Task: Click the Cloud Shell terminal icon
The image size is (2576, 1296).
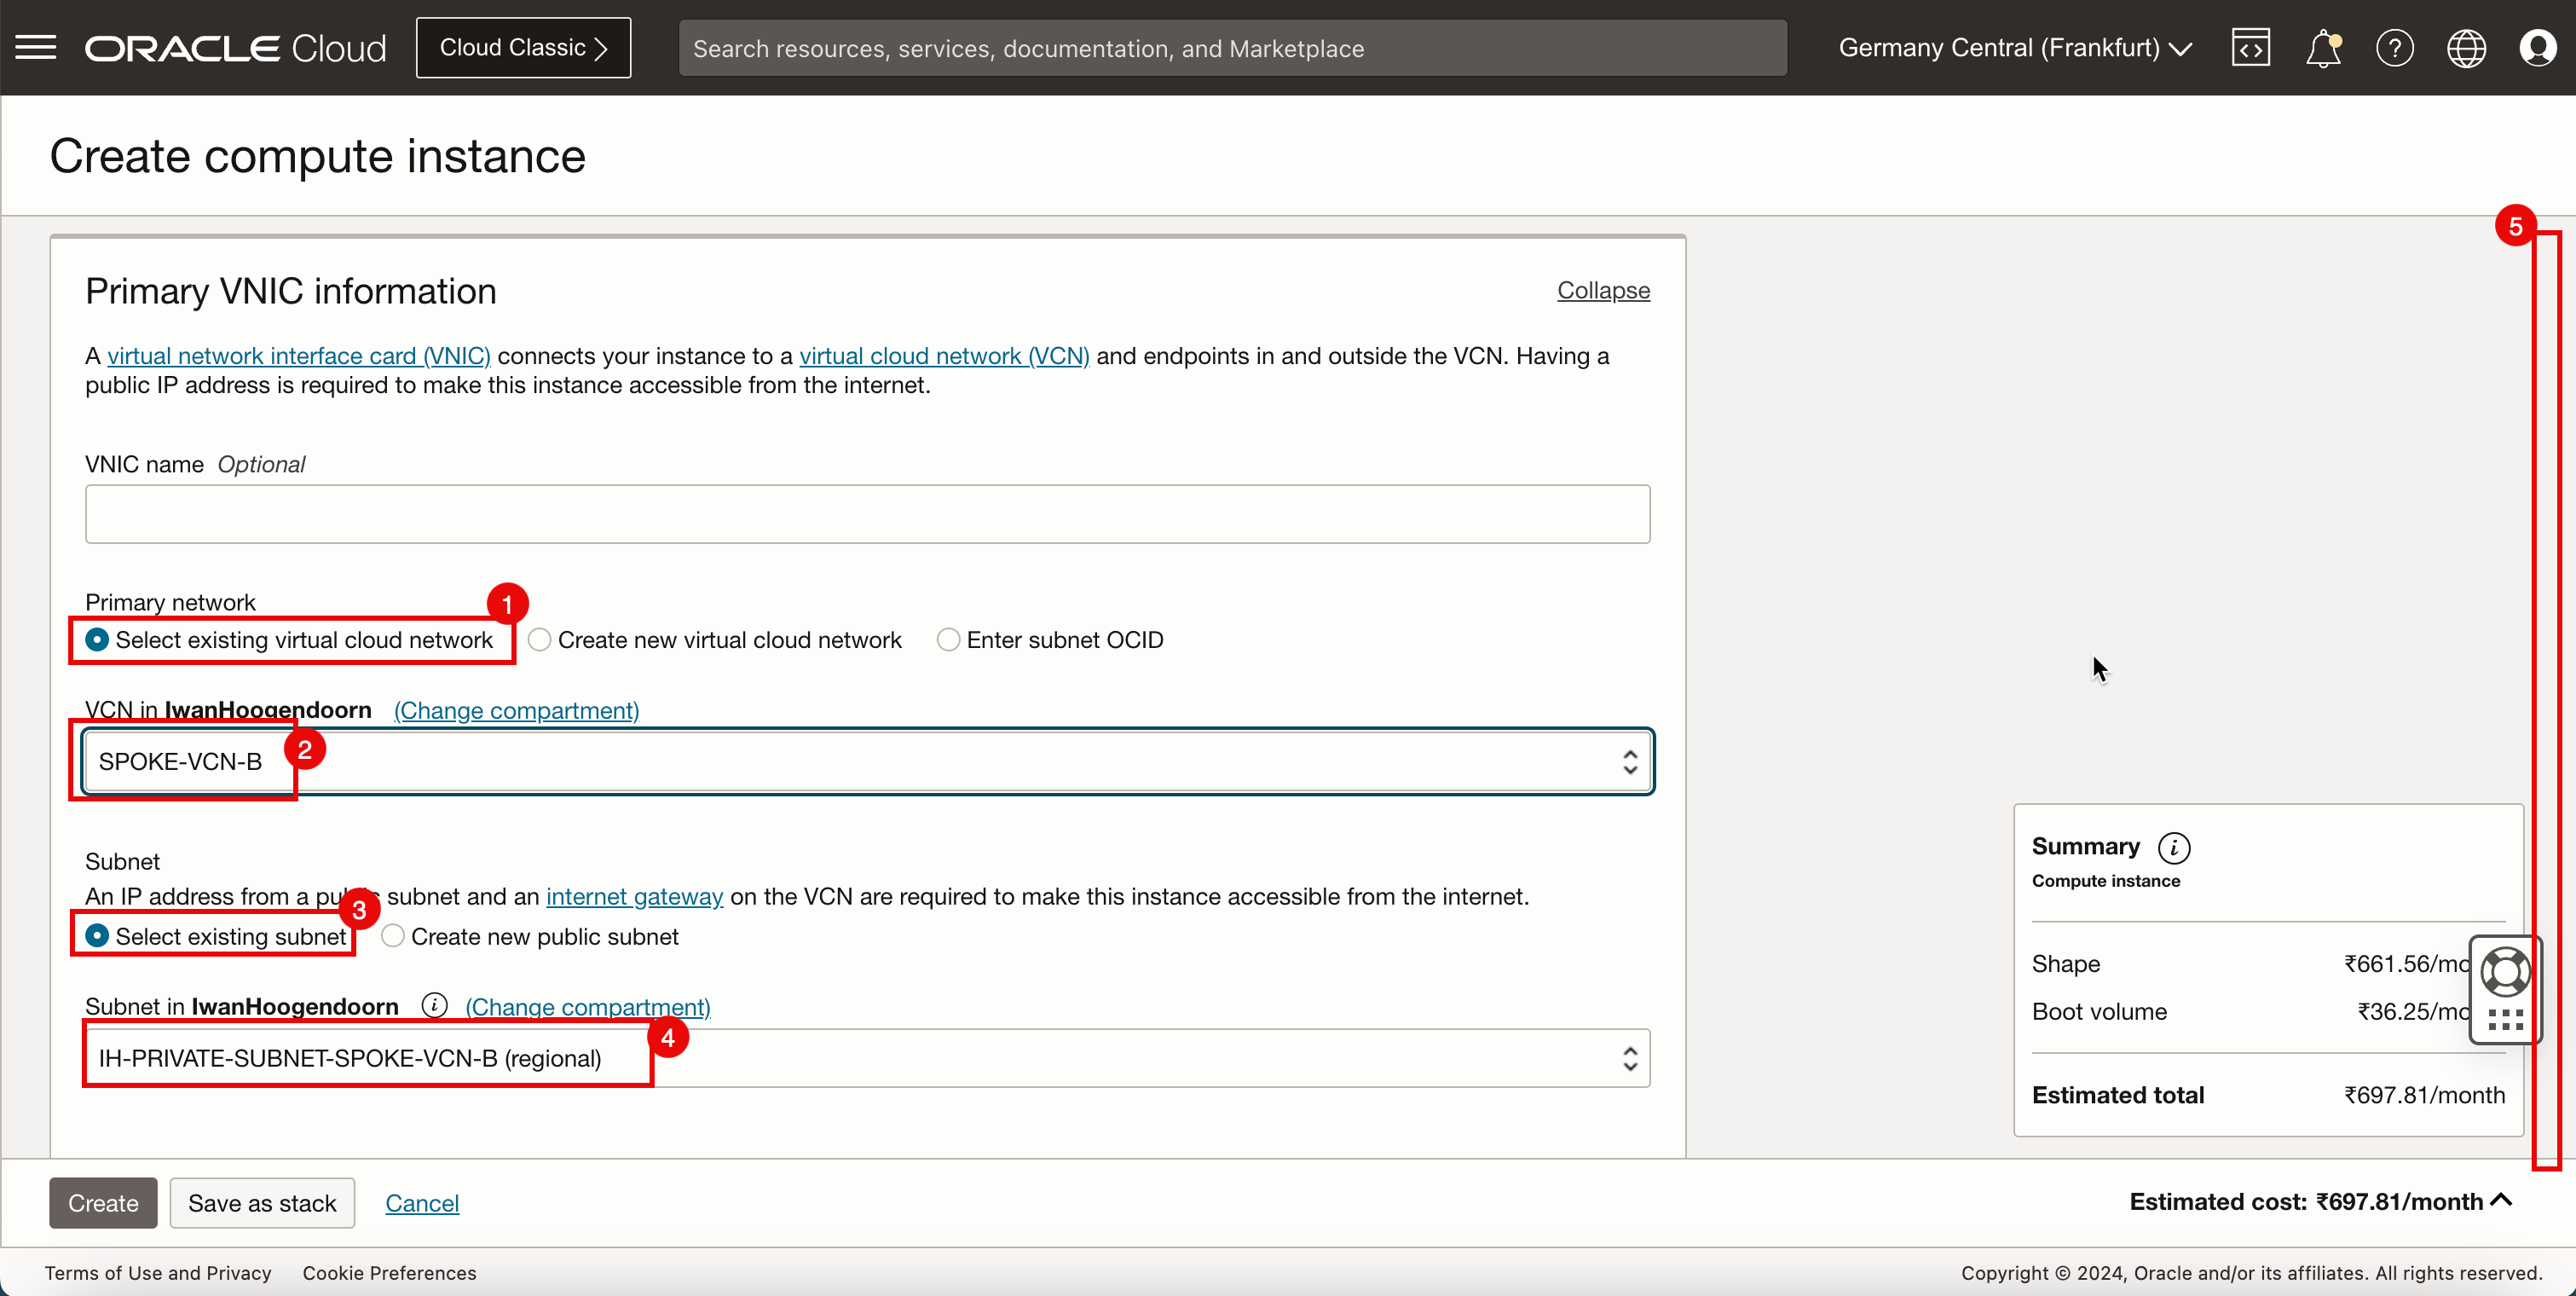Action: (2252, 48)
